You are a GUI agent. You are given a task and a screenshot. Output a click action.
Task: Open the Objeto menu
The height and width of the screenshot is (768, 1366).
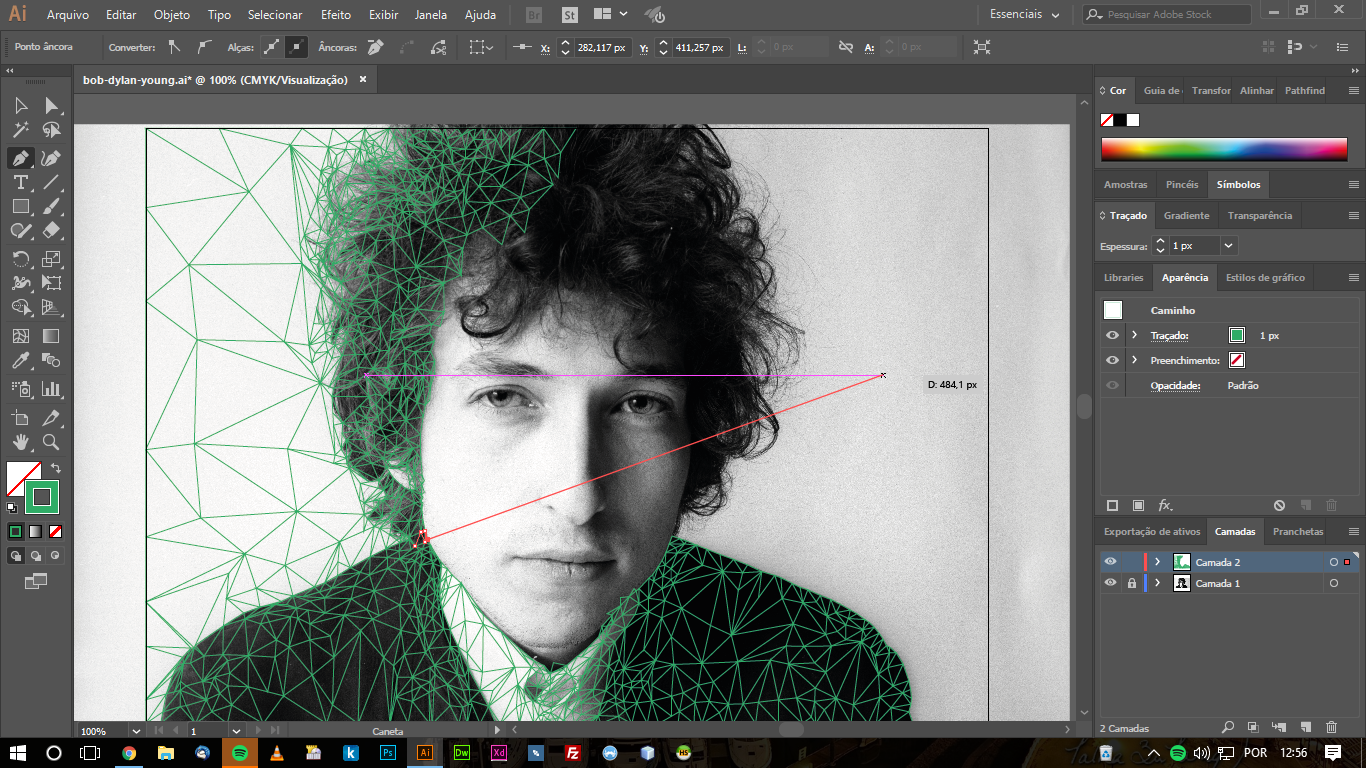(172, 15)
